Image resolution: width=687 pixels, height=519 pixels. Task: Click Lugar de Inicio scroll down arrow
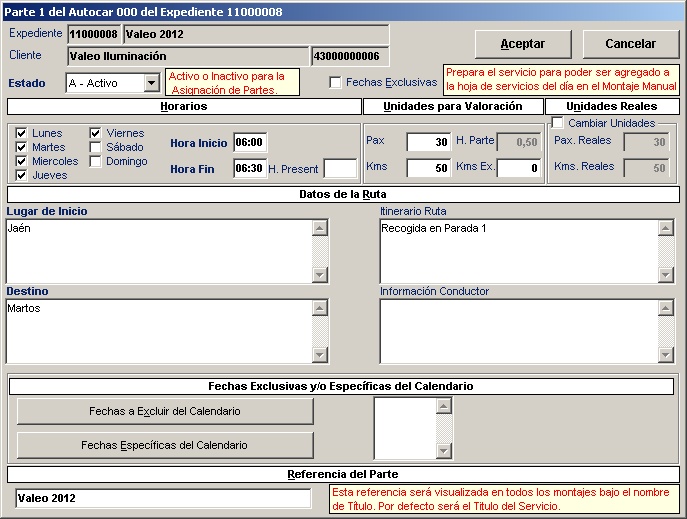[x=320, y=275]
